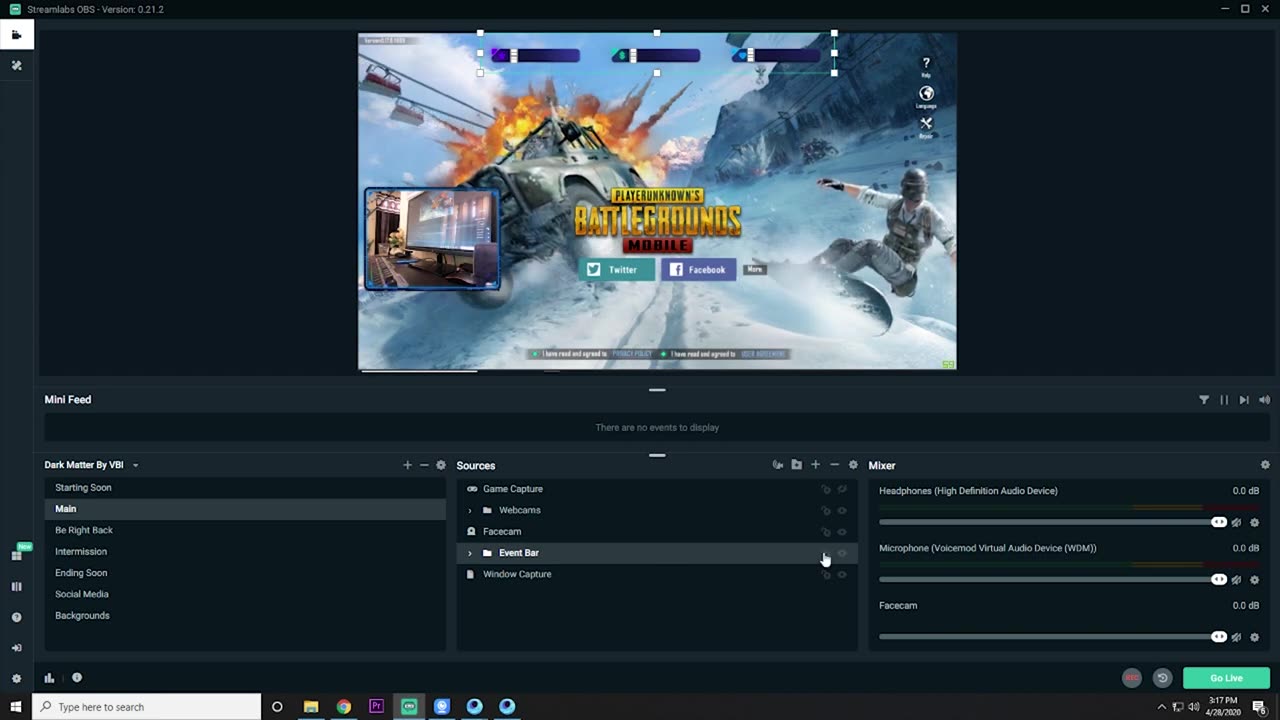Click the info circle icon in footer
The width and height of the screenshot is (1280, 720).
[77, 678]
